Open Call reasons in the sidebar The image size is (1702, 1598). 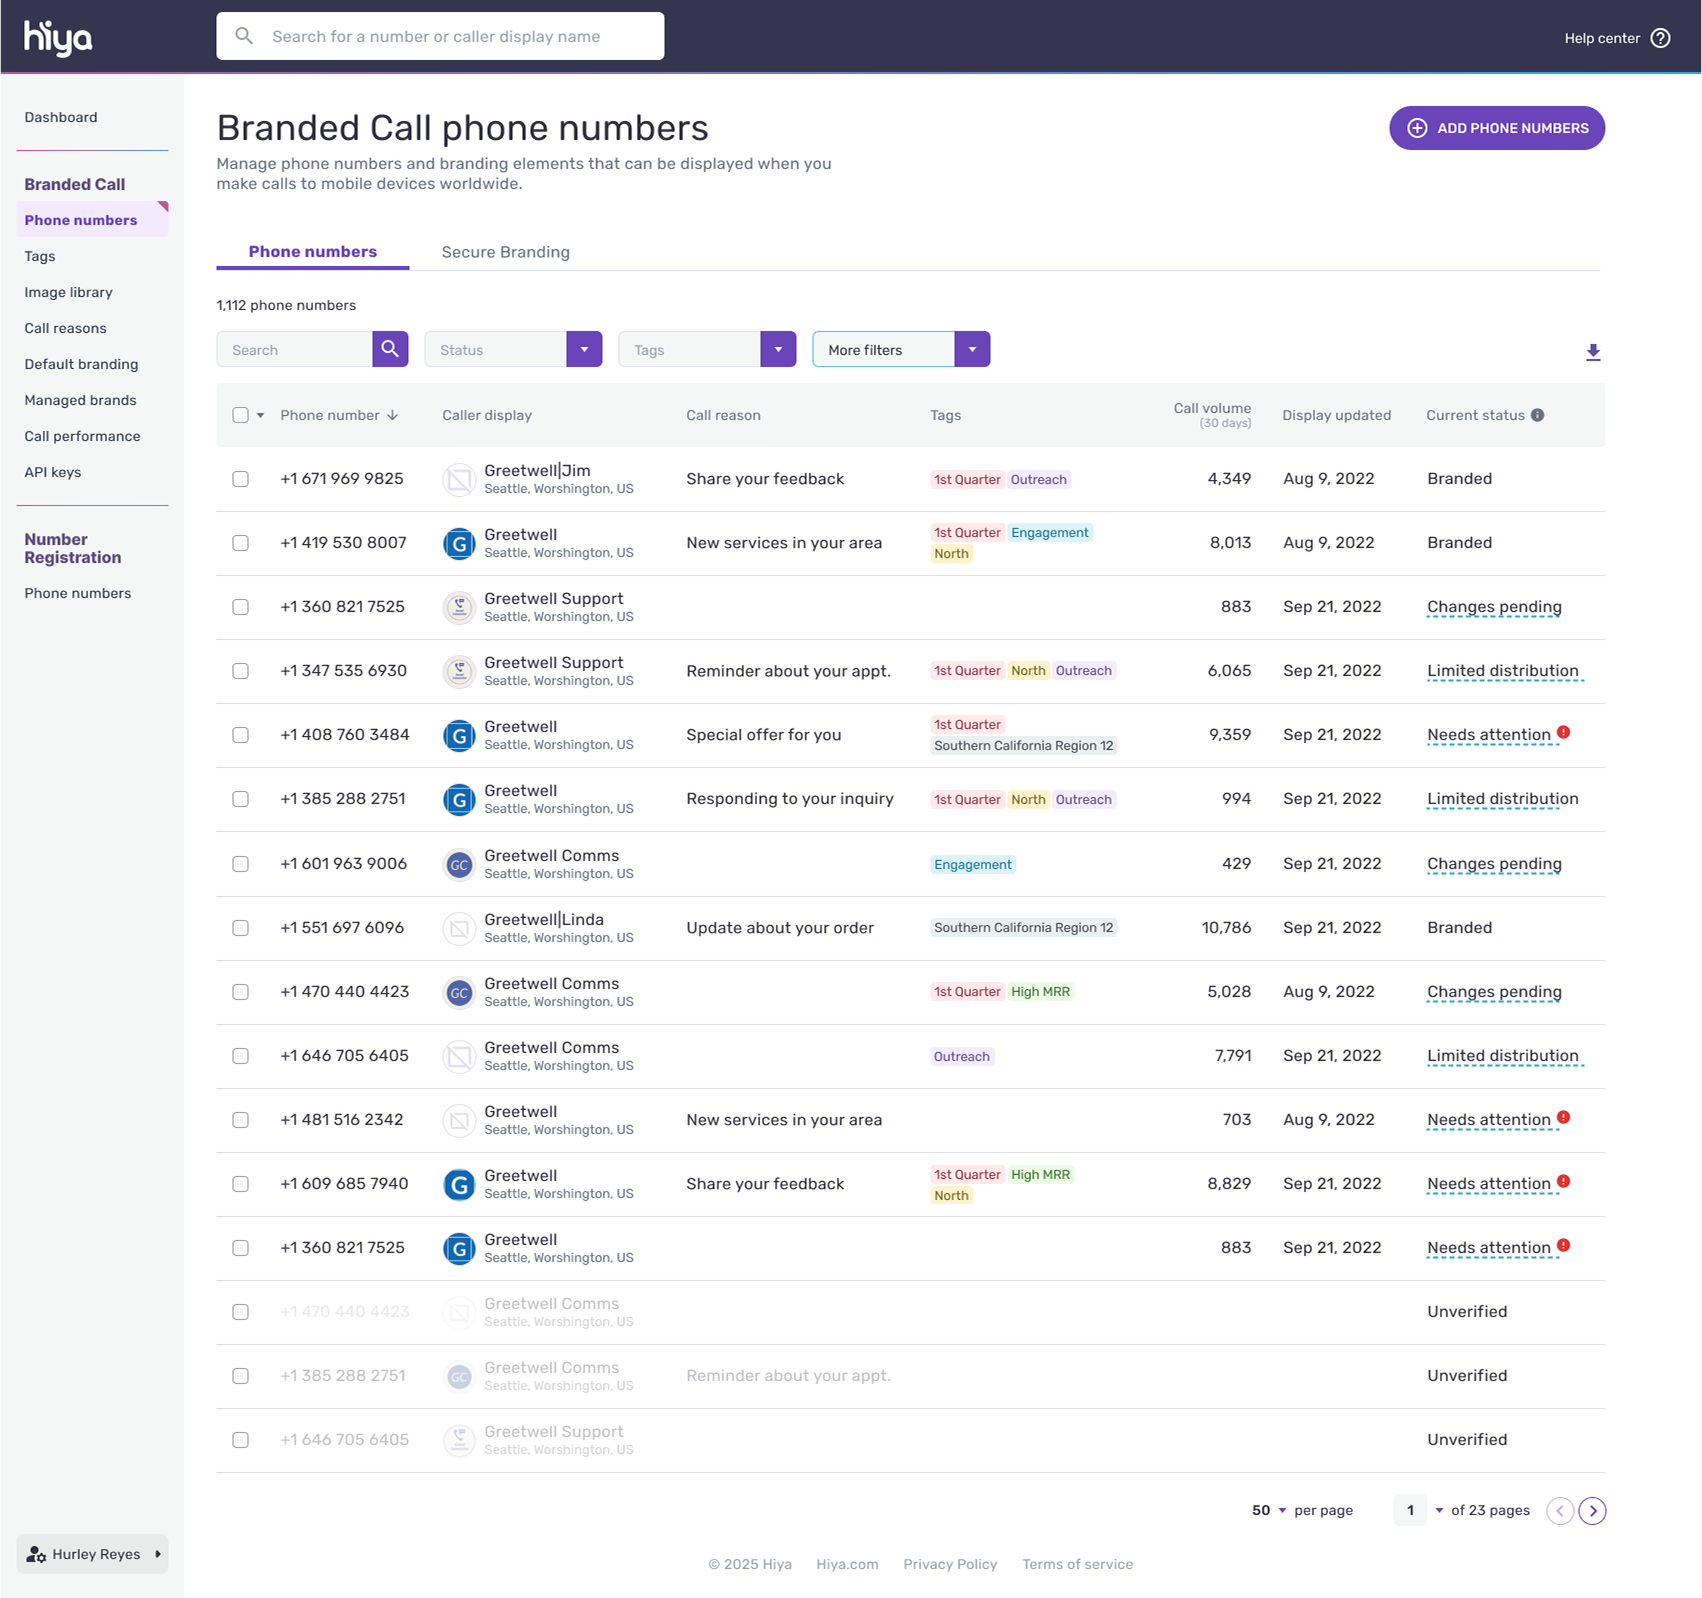65,328
